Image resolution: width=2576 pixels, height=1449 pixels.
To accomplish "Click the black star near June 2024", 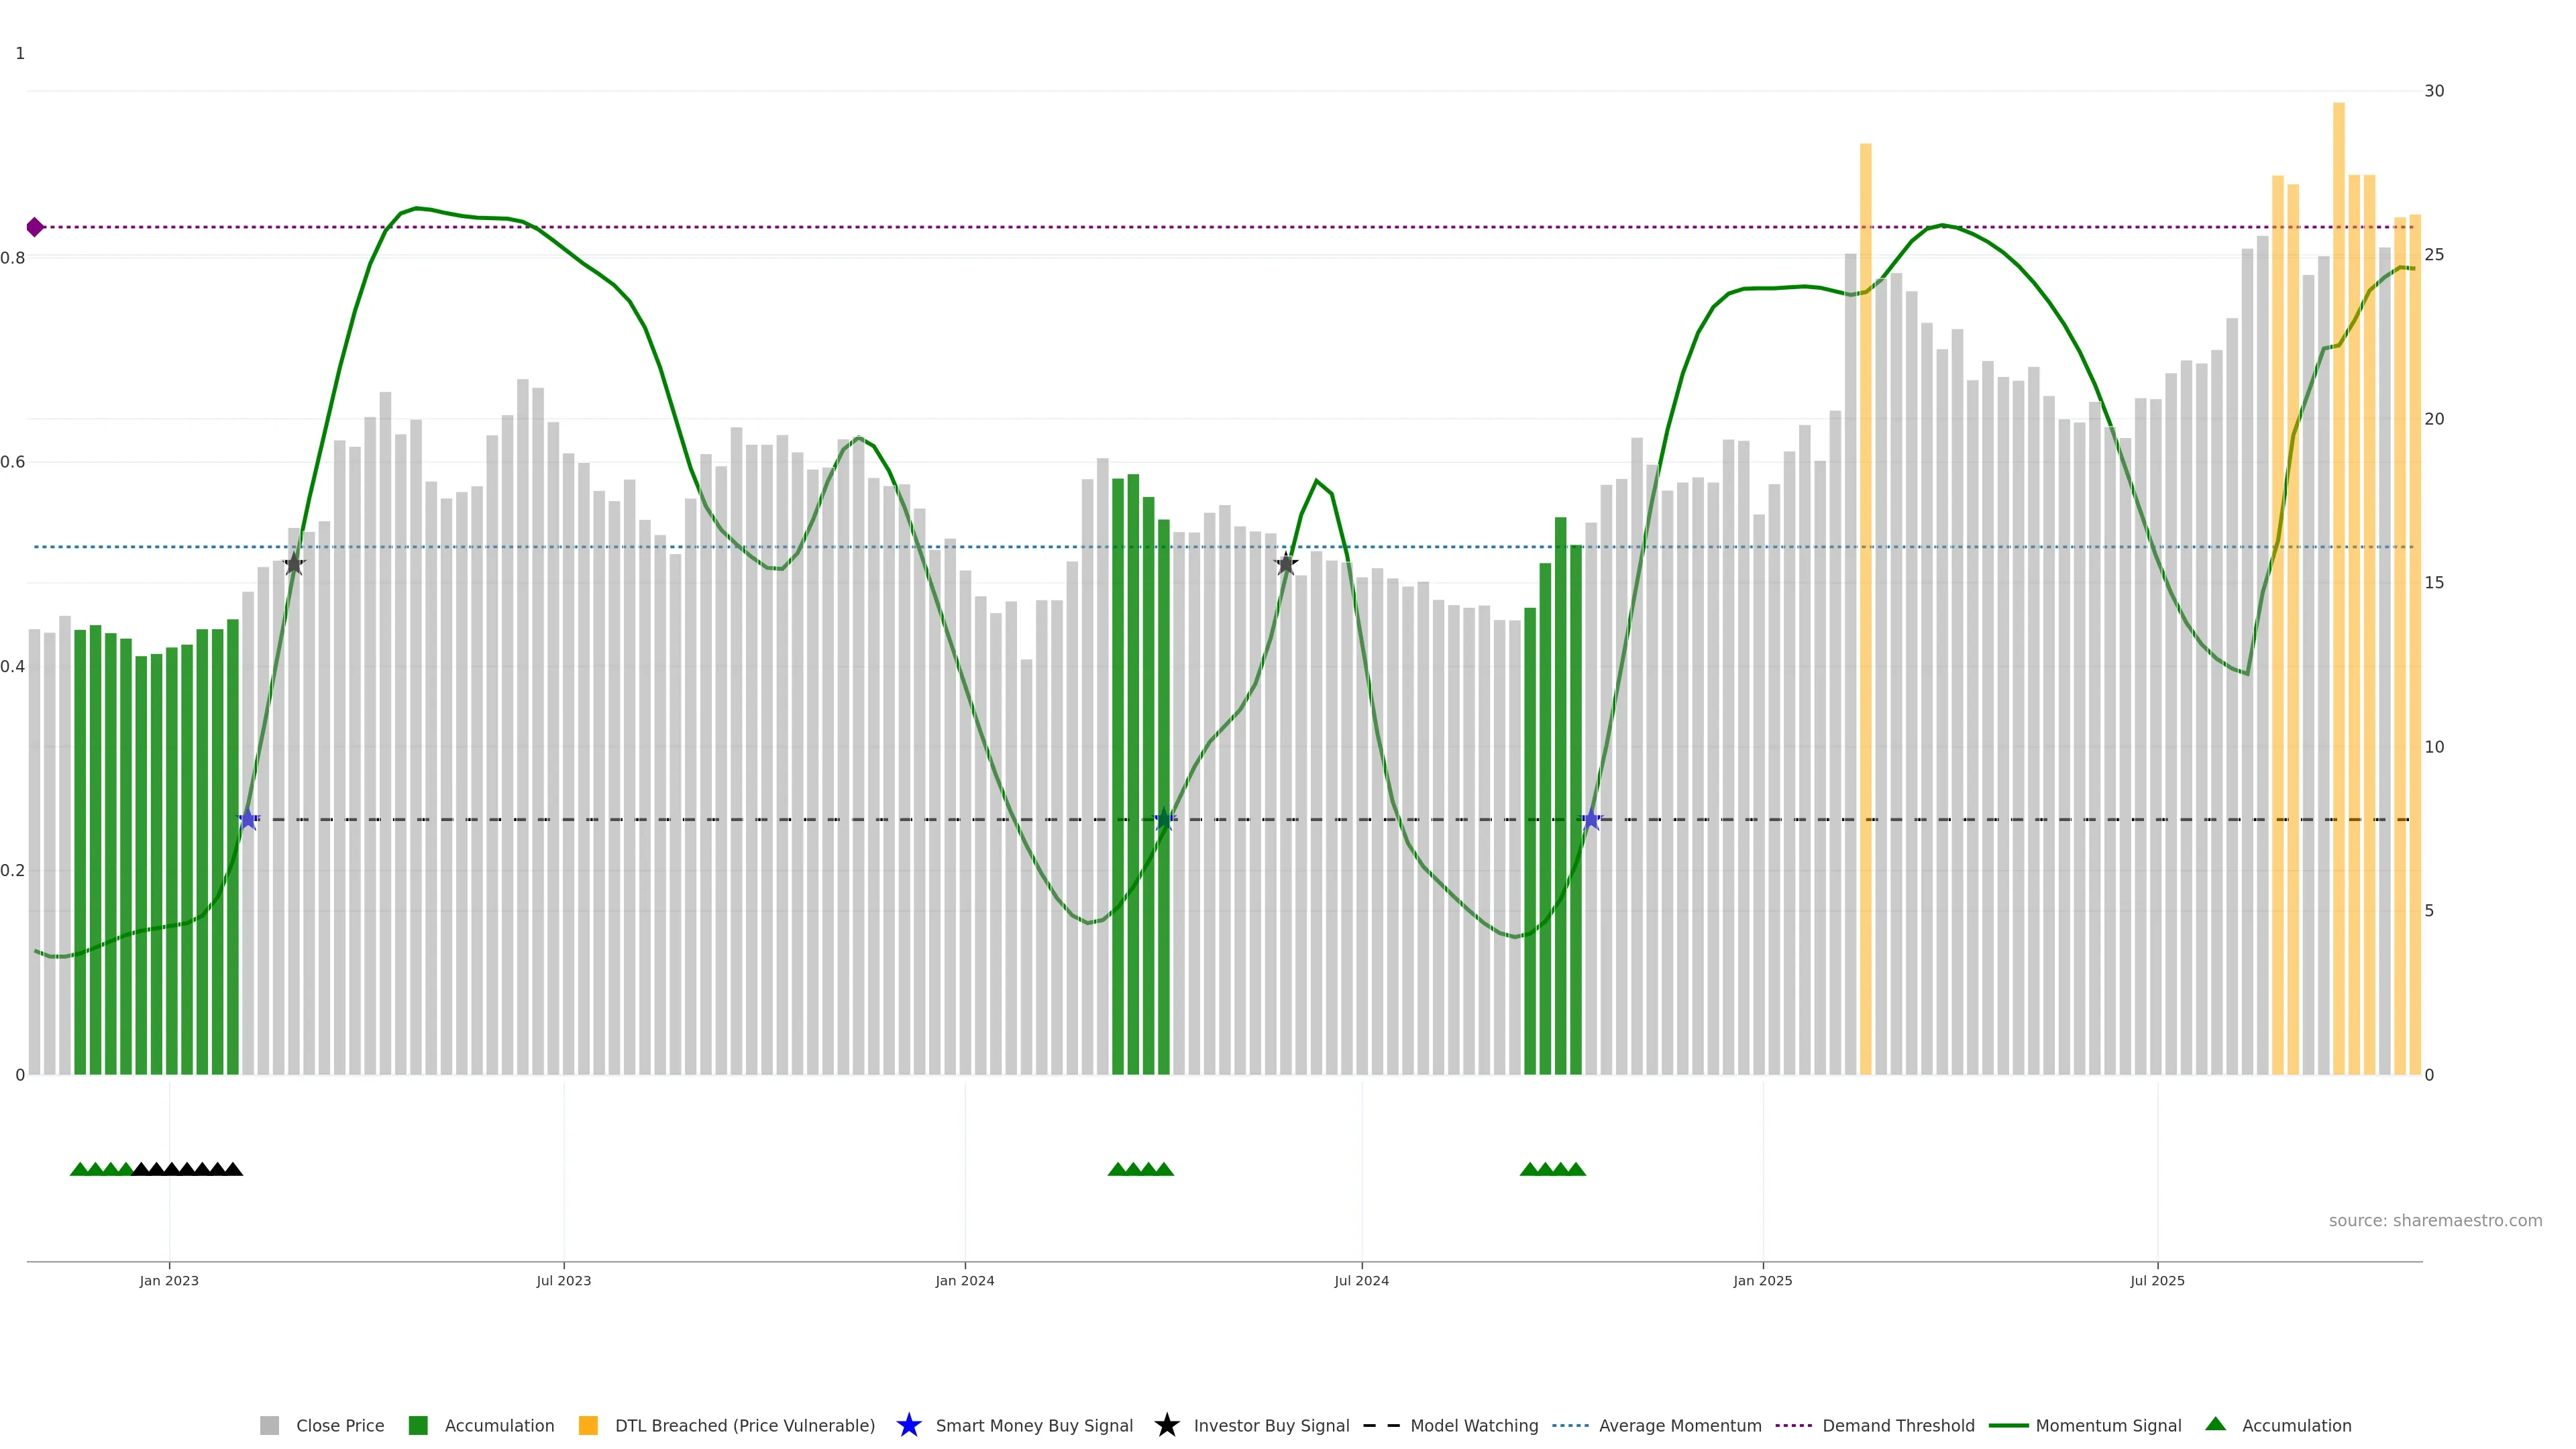I will 1286,564.
